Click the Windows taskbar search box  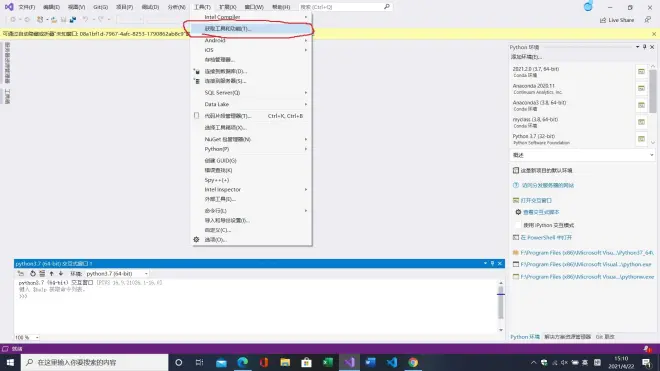[94, 362]
